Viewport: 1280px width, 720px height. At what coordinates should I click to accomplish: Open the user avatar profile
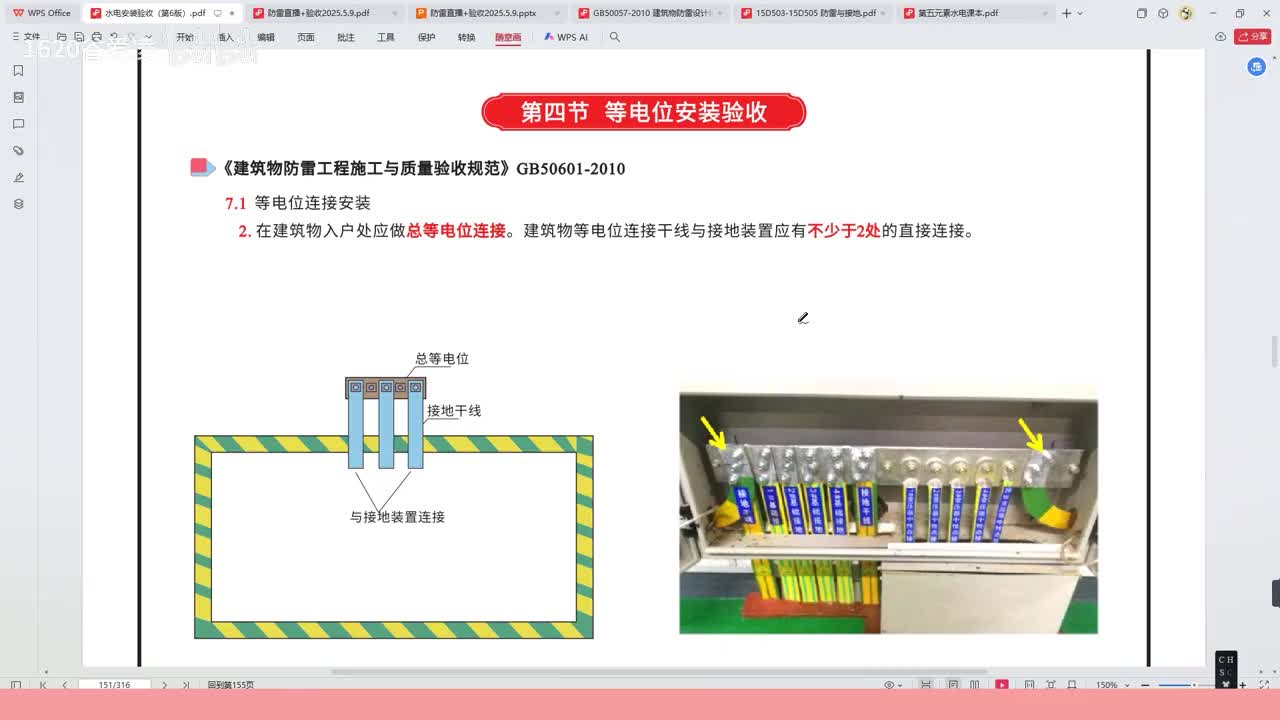click(x=1186, y=13)
